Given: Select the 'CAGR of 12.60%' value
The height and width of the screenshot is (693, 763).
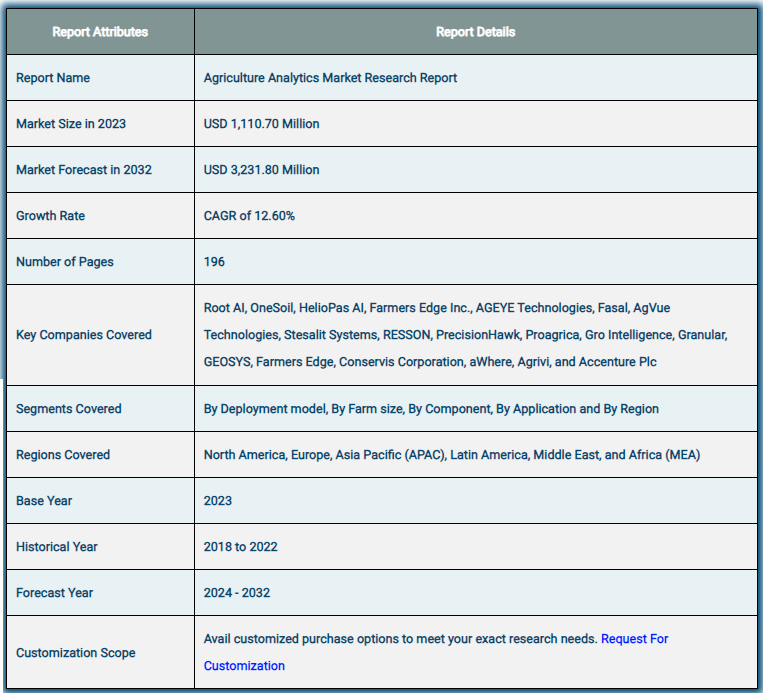Looking at the screenshot, I should click(x=249, y=216).
